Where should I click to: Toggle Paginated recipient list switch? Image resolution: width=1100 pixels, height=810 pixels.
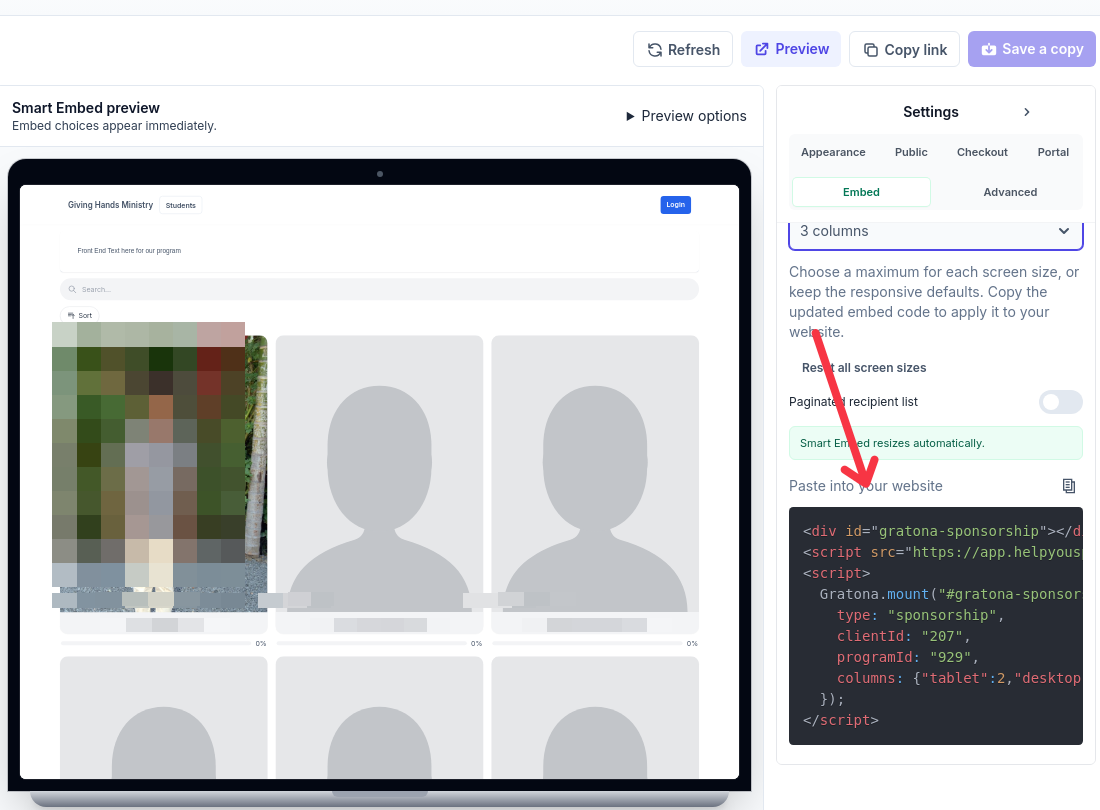pyautogui.click(x=1060, y=402)
